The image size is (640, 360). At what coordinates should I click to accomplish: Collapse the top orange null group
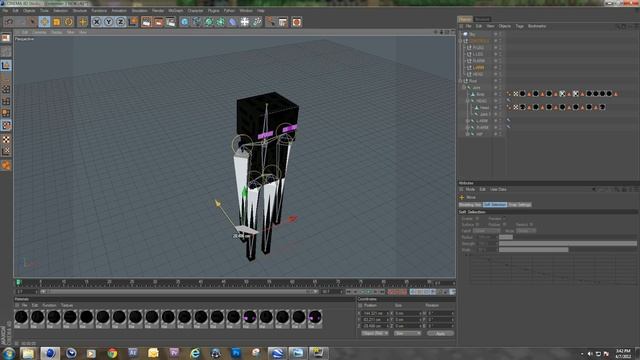(x=461, y=41)
